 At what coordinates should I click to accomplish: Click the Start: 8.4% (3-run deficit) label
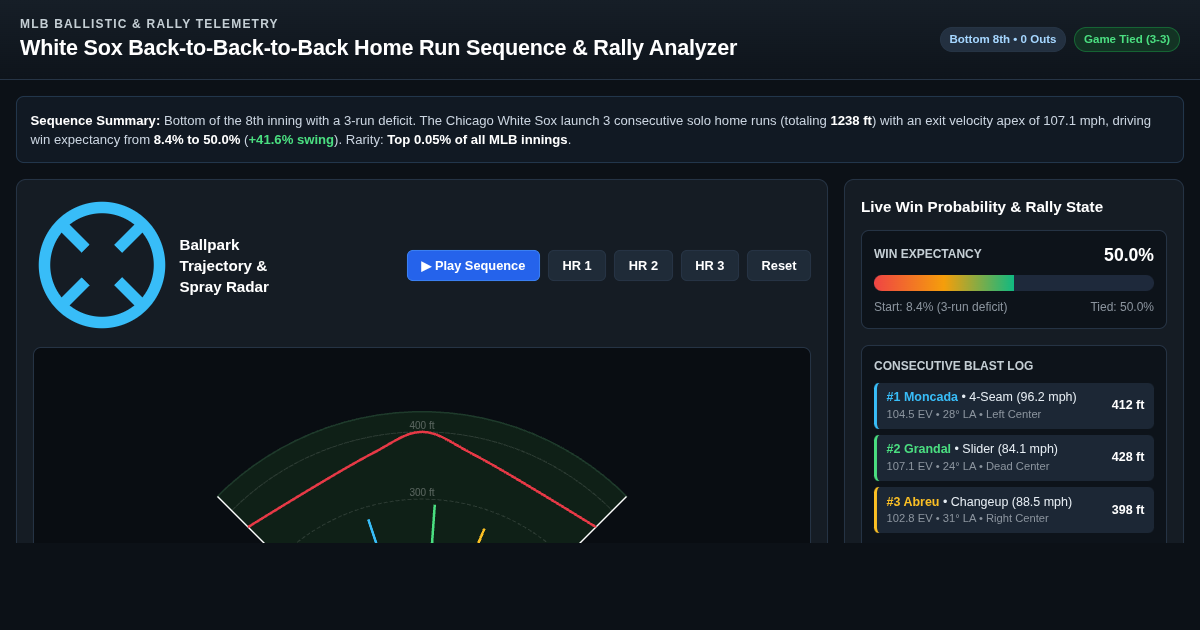point(940,307)
